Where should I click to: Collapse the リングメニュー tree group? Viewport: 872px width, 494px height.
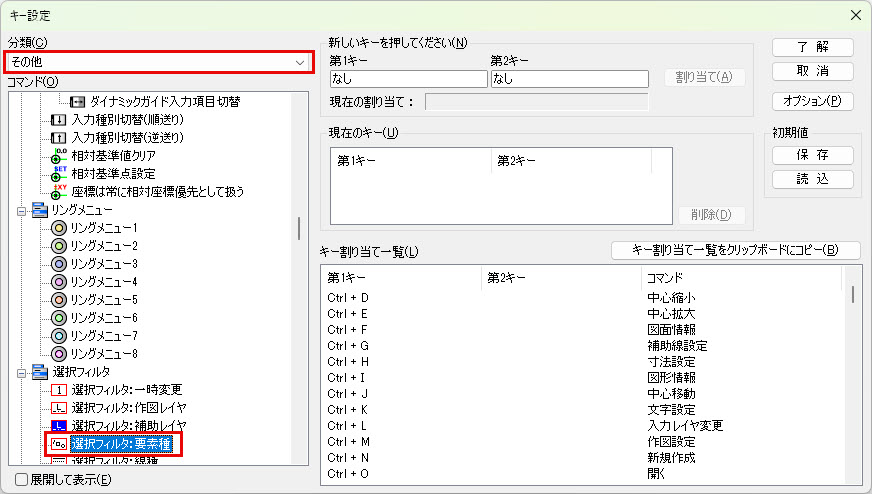(21, 211)
